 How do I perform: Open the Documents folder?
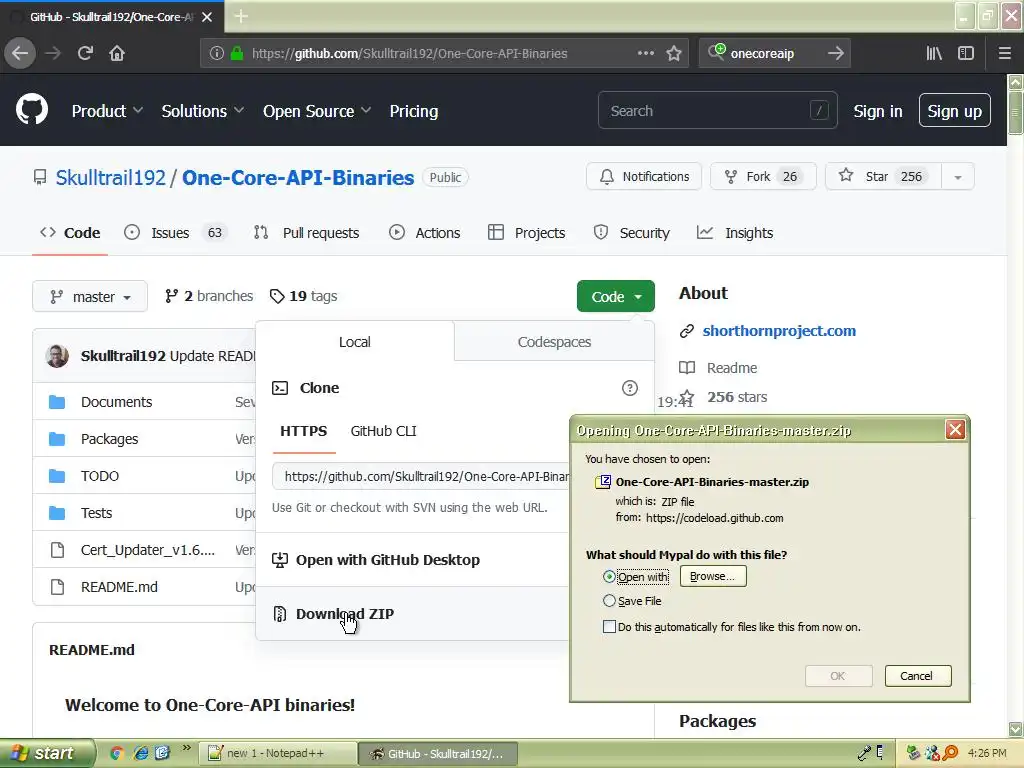[116, 402]
